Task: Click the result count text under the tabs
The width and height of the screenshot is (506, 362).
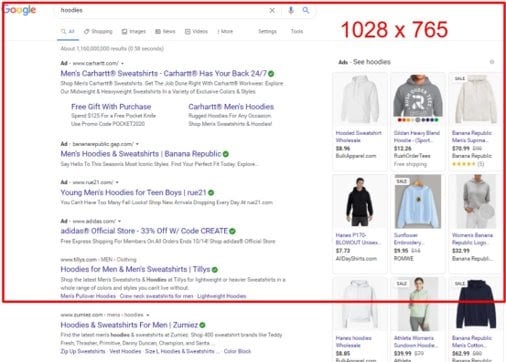Action: 112,49
